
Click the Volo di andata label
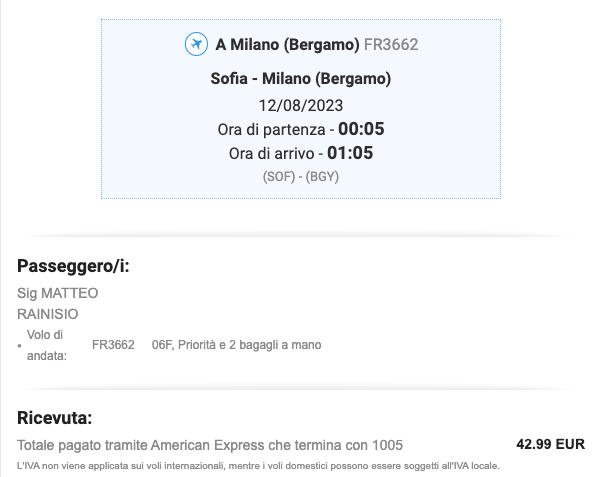click(x=47, y=345)
